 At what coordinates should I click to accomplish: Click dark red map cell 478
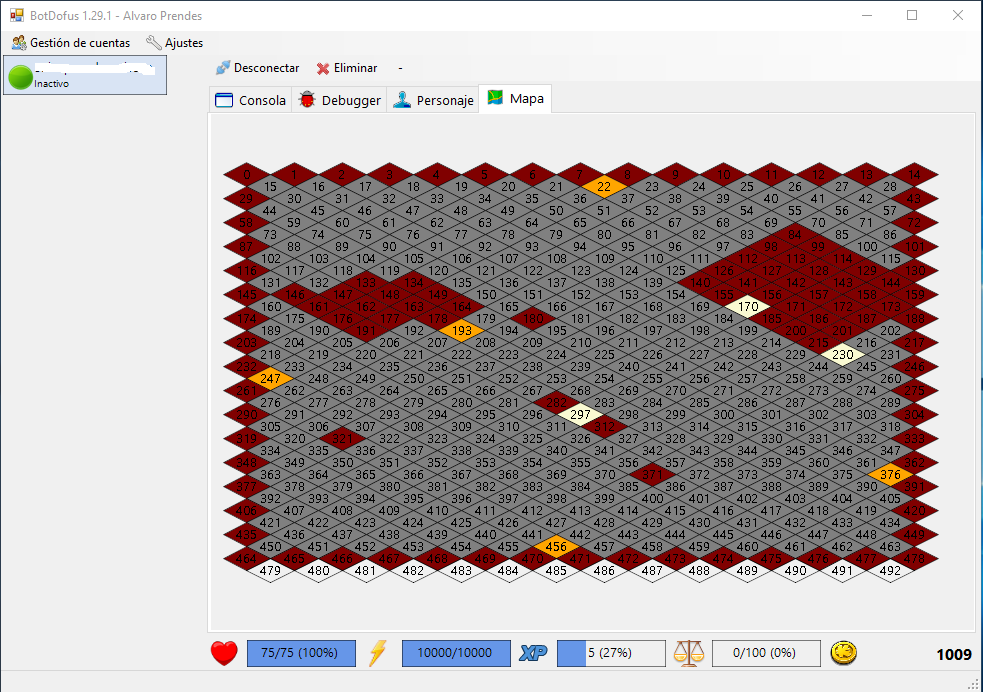(915, 558)
